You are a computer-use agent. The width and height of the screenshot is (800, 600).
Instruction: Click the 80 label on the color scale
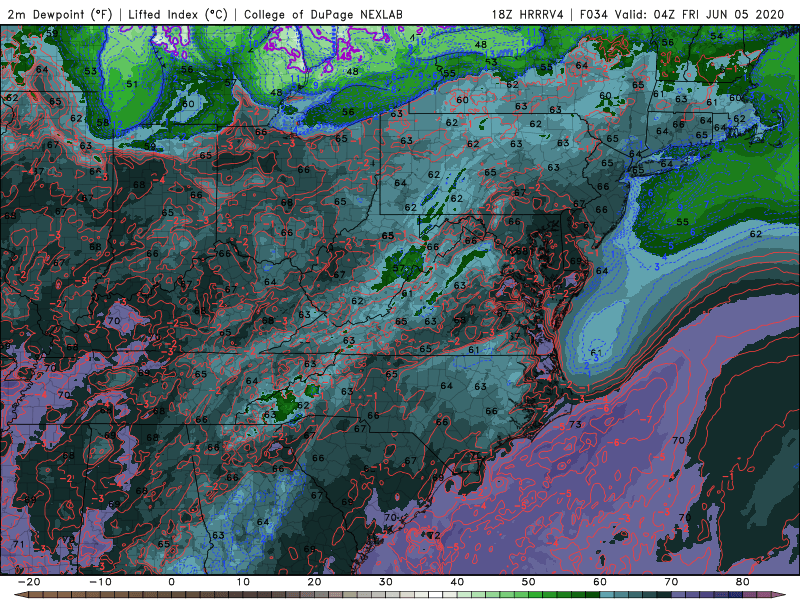coord(743,582)
